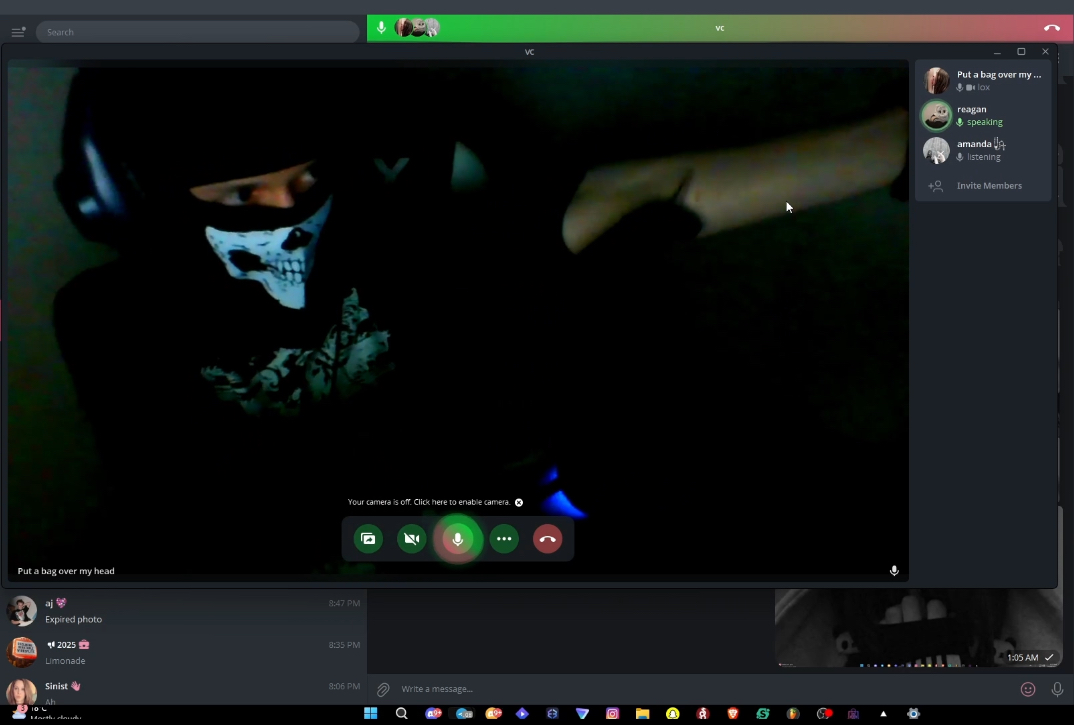Image resolution: width=1074 pixels, height=725 pixels.
Task: Click the 2025 channel avatar
Action: click(21, 652)
